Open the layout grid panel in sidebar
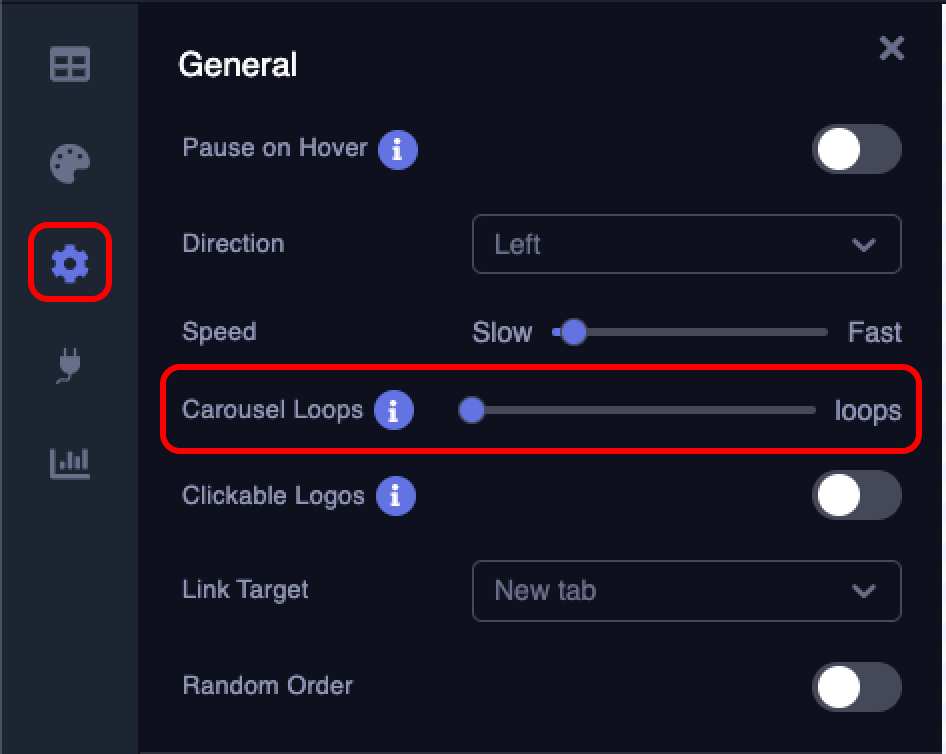946x754 pixels. [x=68, y=63]
